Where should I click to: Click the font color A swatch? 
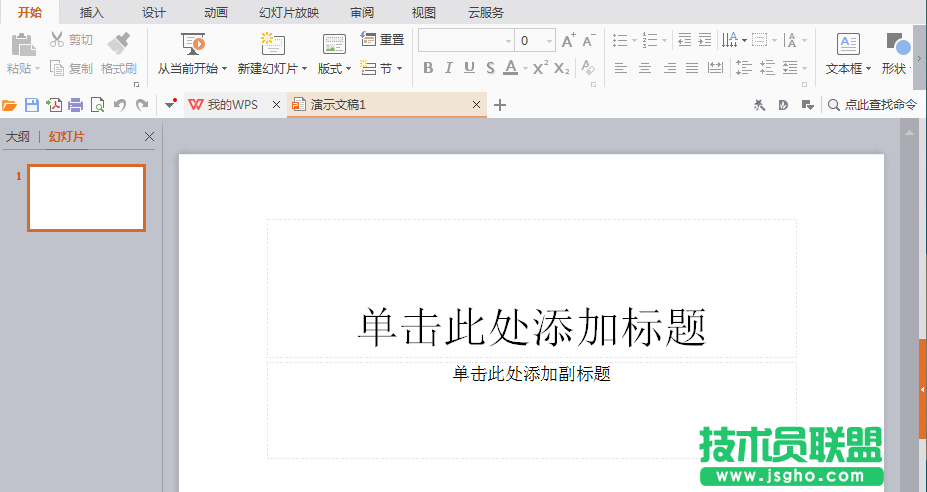(x=511, y=68)
